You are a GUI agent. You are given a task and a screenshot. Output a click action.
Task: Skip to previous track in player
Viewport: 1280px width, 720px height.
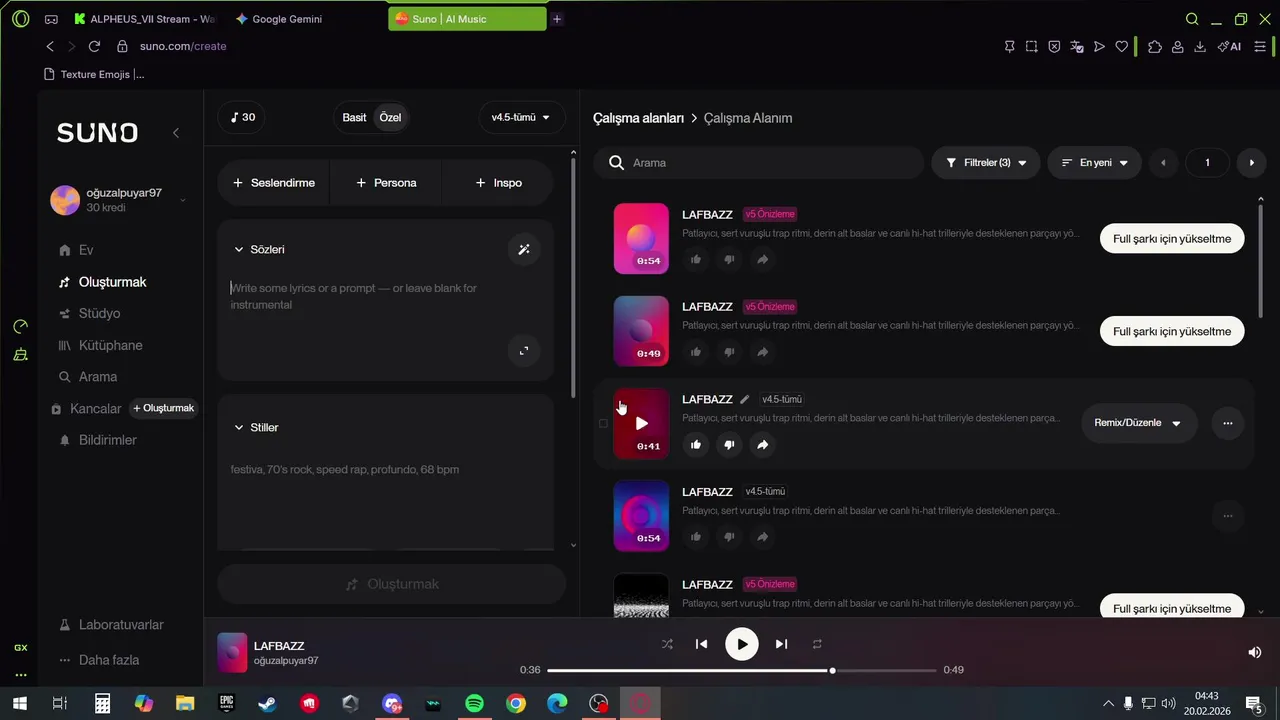pyautogui.click(x=702, y=645)
